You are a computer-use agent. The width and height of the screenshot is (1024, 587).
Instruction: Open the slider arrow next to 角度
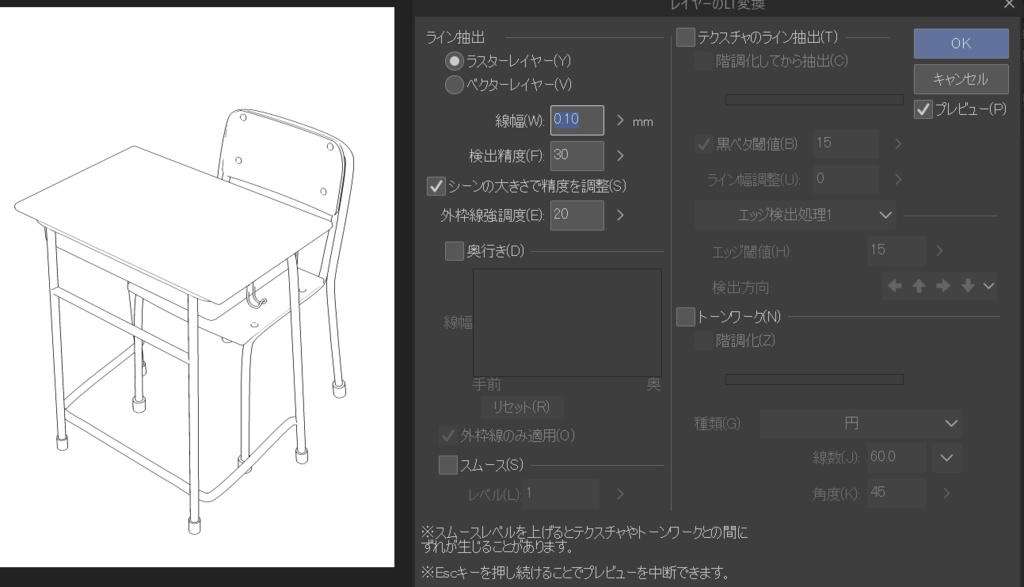(x=945, y=493)
